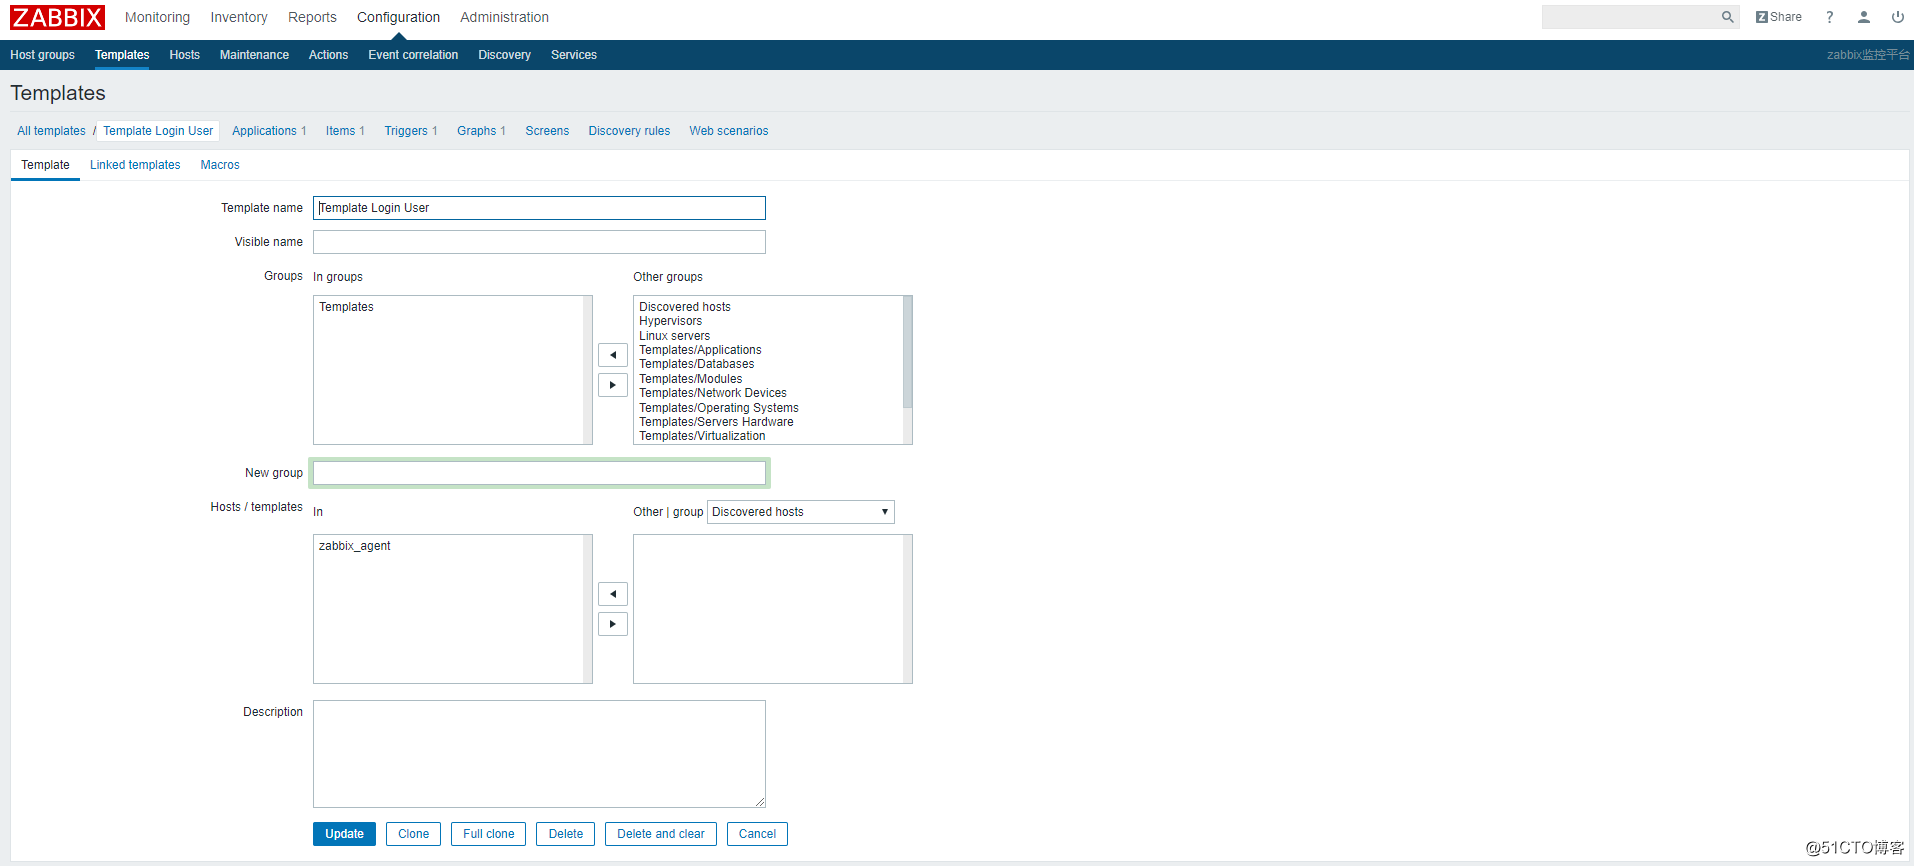1914x866 pixels.
Task: Select zabbix_agent in the In hosts list
Action: click(354, 546)
